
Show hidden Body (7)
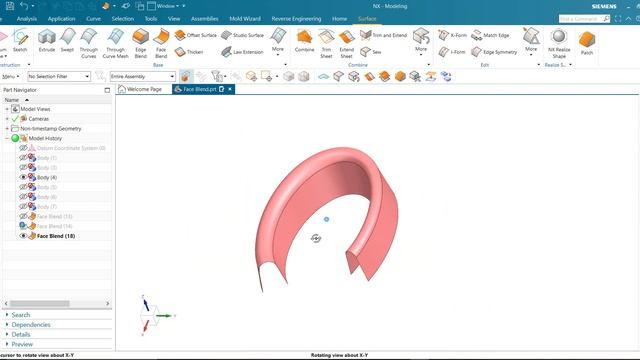point(23,207)
